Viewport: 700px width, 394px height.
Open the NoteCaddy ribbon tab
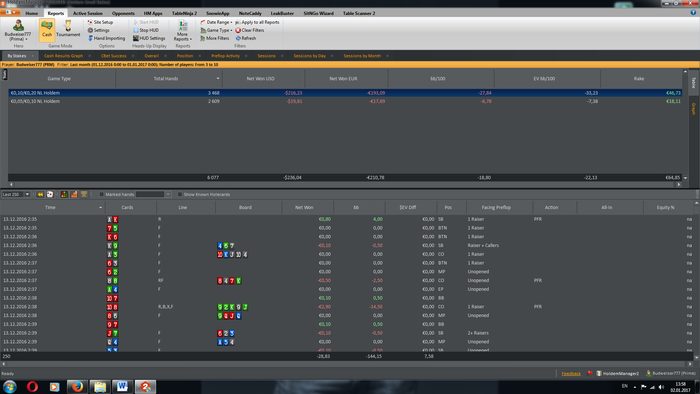click(250, 13)
